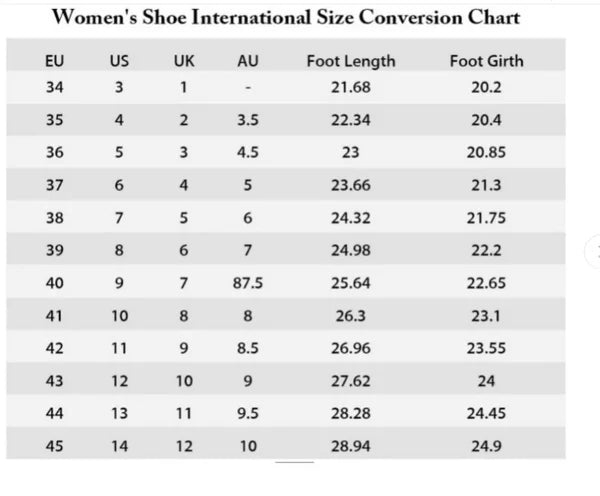The height and width of the screenshot is (496, 600).
Task: Click foot length value 21.68
Action: point(350,87)
